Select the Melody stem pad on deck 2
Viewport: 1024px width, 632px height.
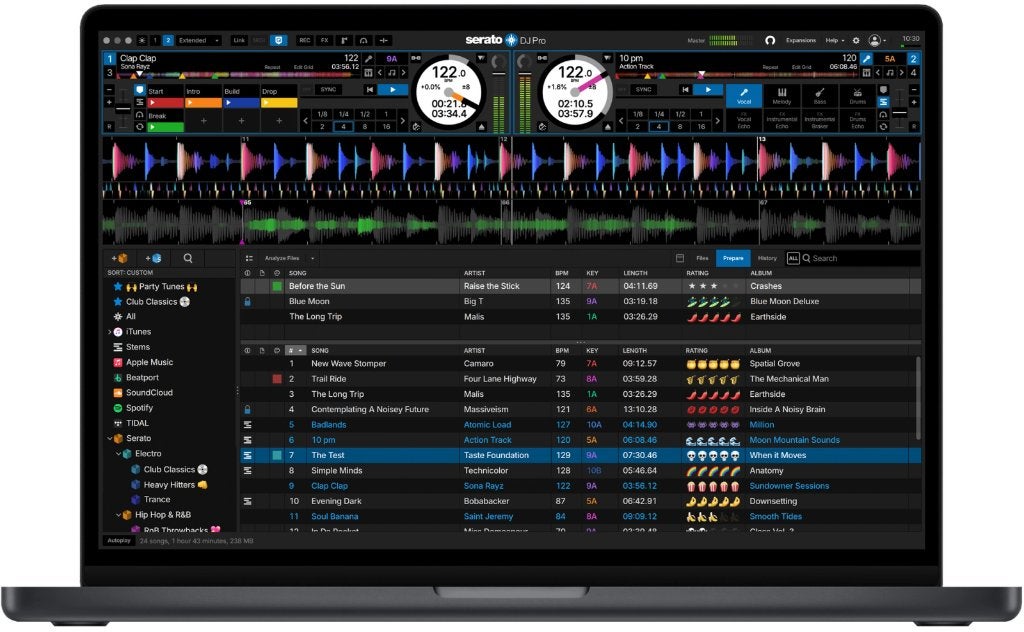(782, 95)
